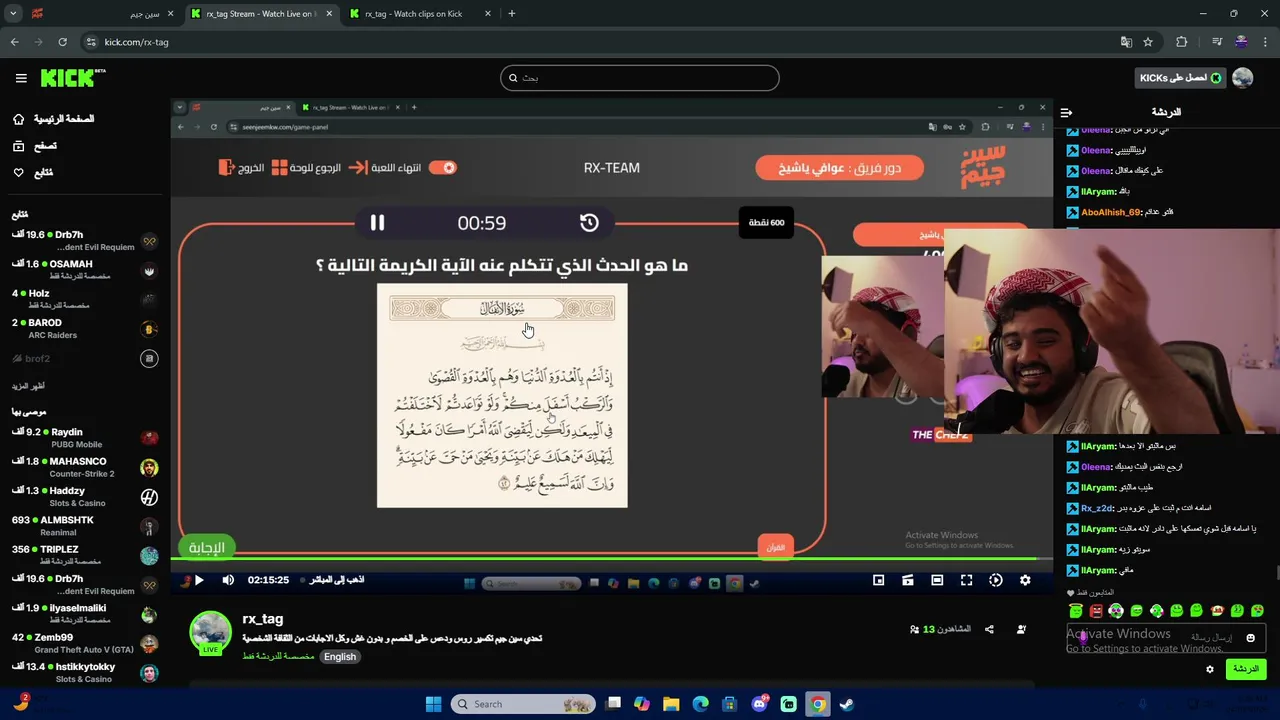
Task: Open the Chrome tab search dropdown
Action: (x=13, y=14)
